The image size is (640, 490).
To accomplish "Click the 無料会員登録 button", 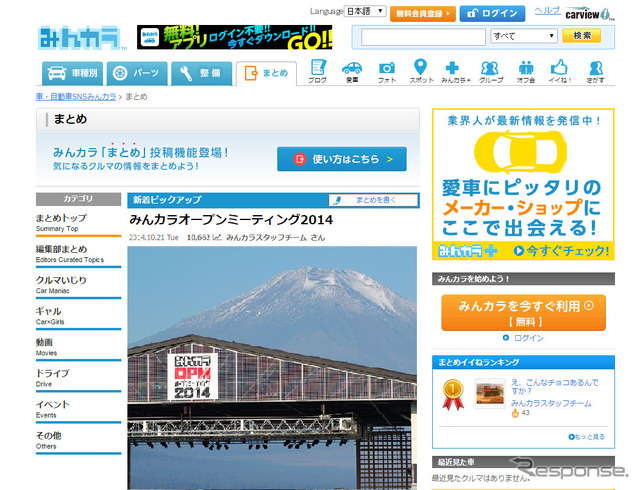I will click(x=422, y=13).
